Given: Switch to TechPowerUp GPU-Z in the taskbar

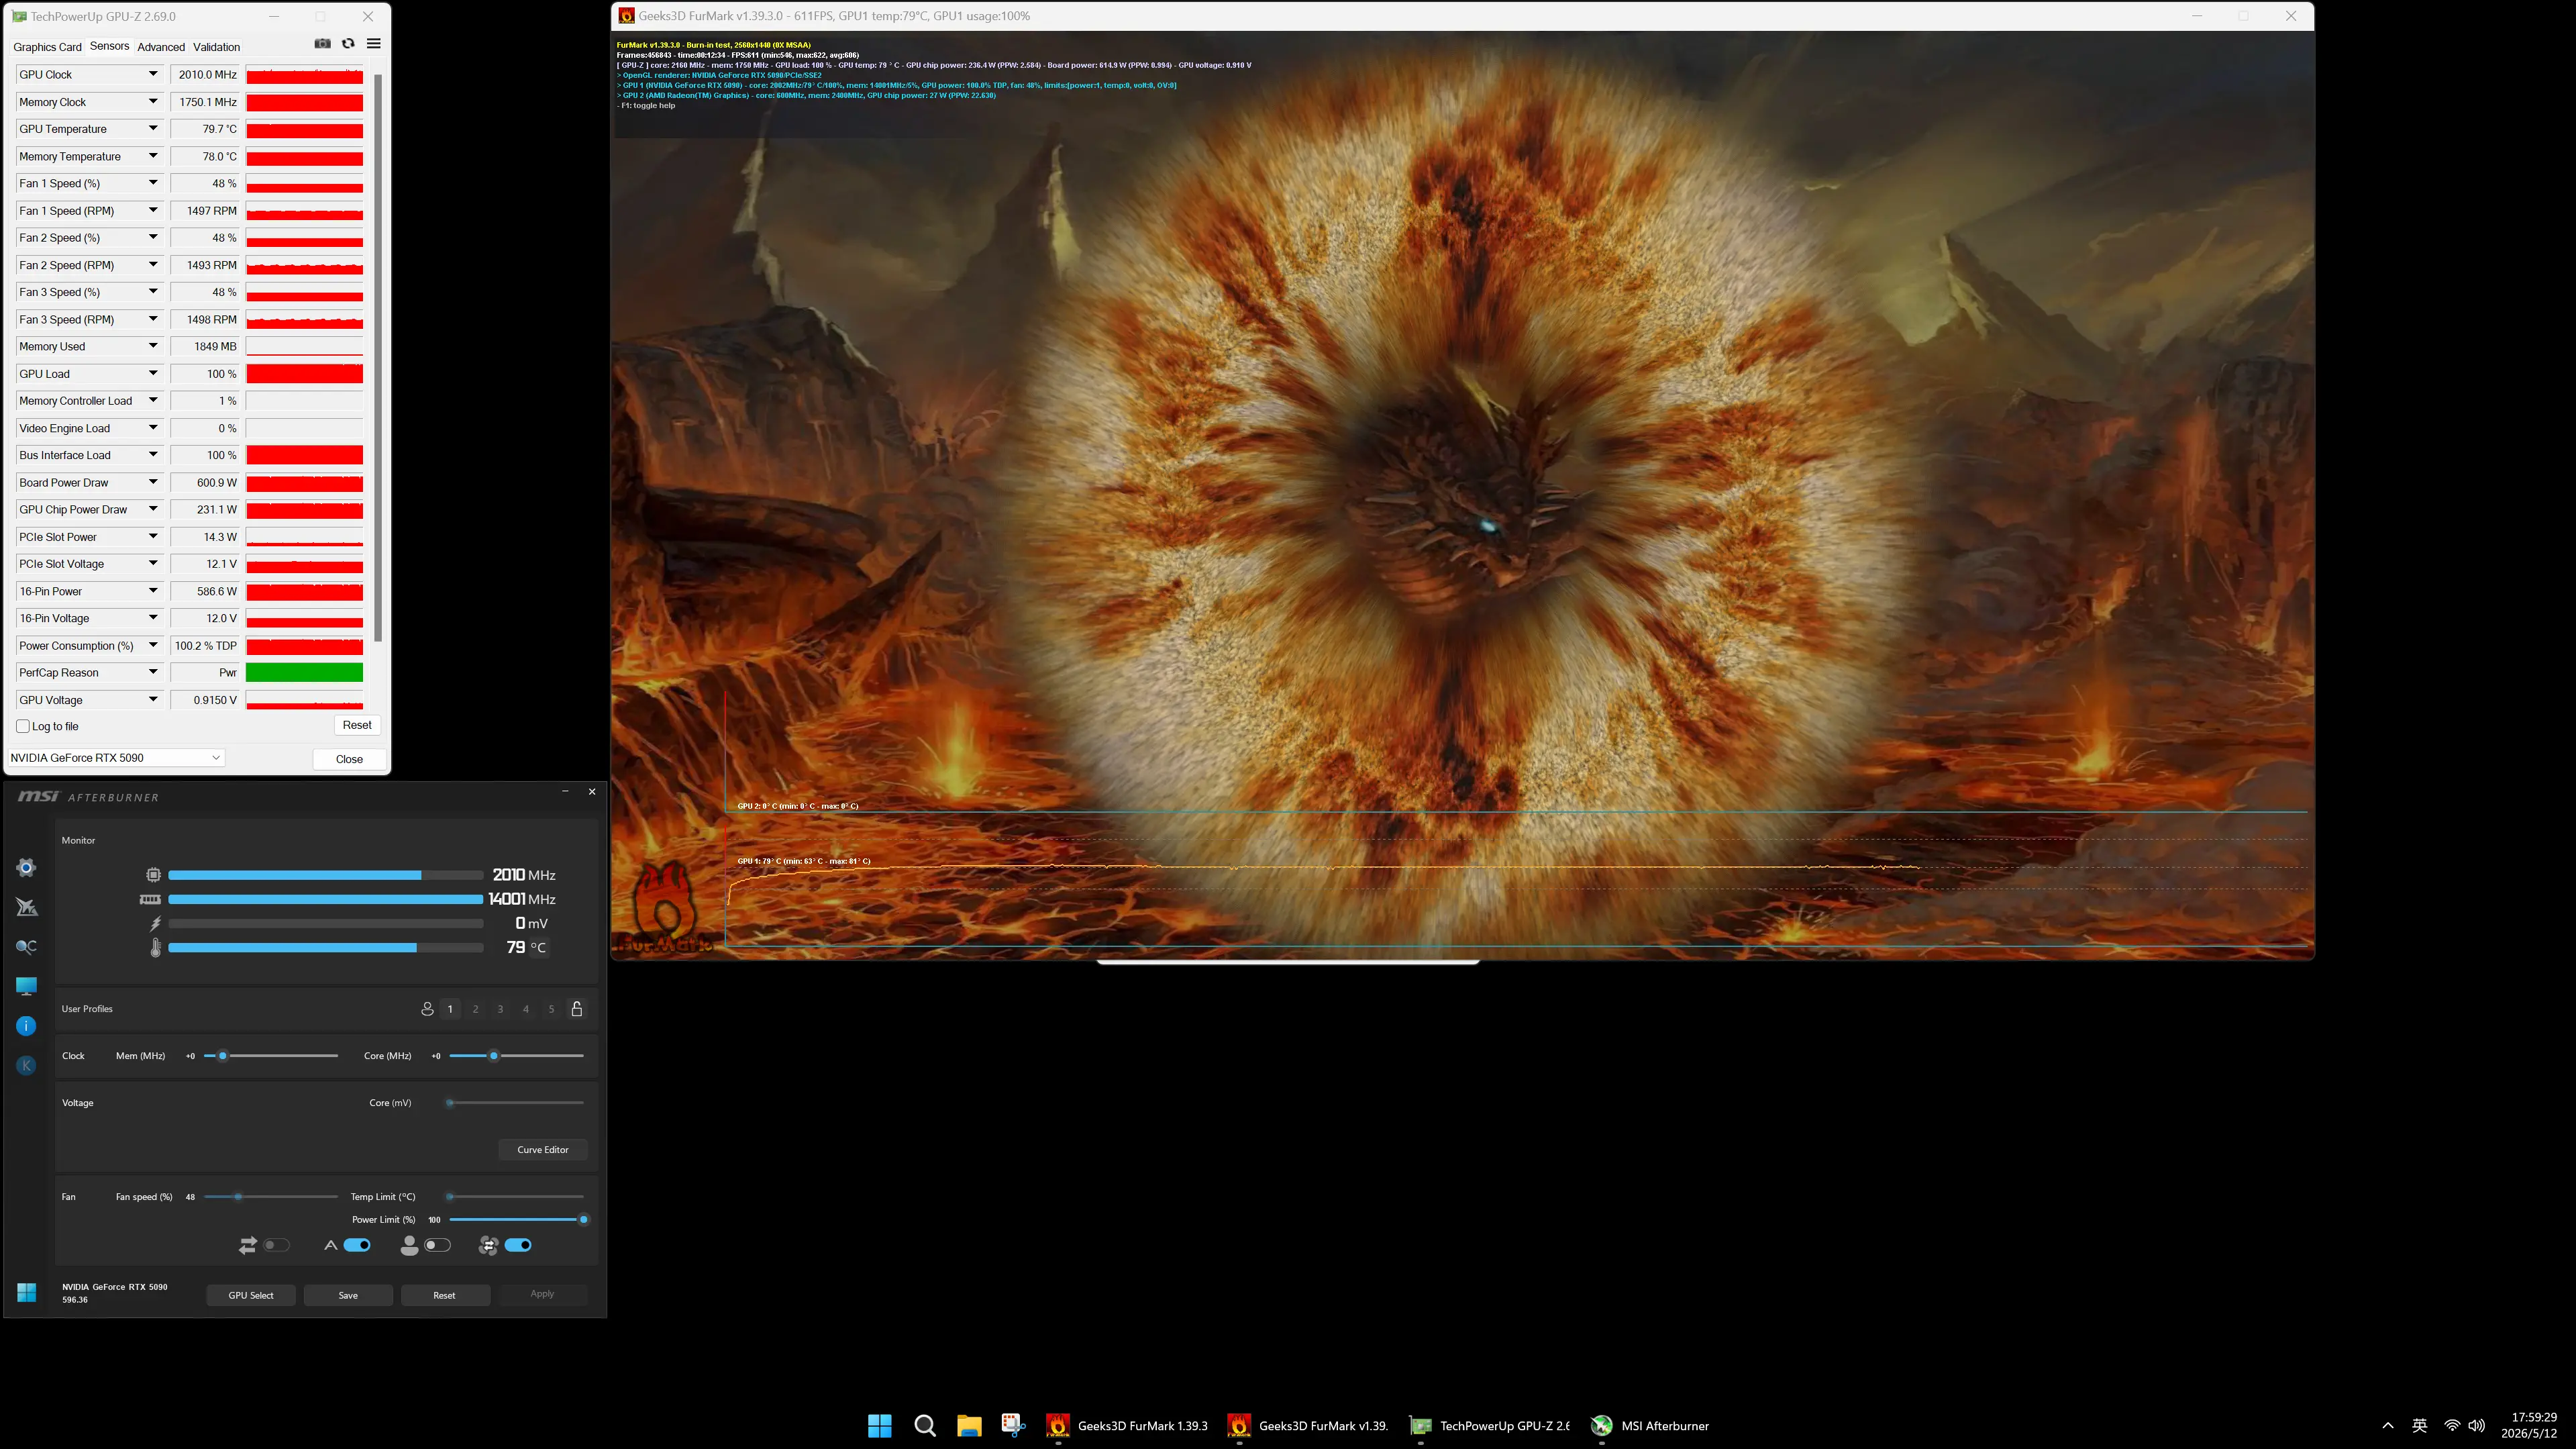Looking at the screenshot, I should tap(1490, 1426).
